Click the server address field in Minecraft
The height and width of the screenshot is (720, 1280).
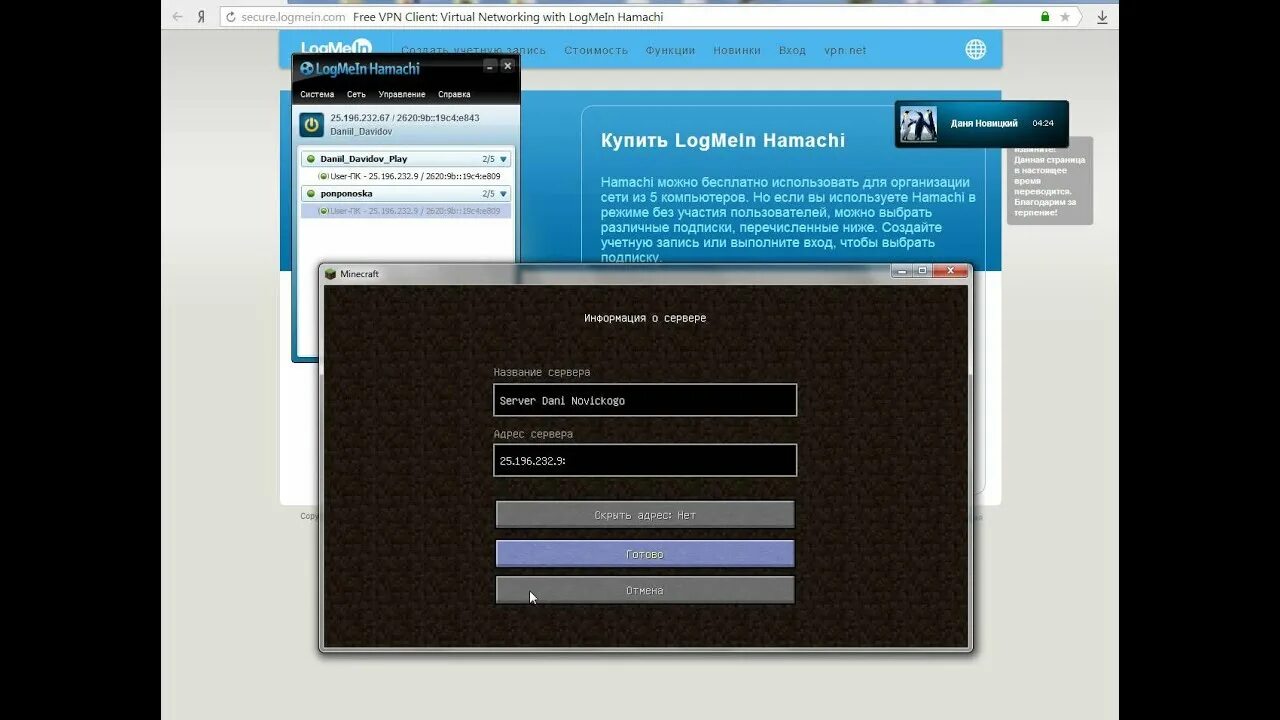645,460
